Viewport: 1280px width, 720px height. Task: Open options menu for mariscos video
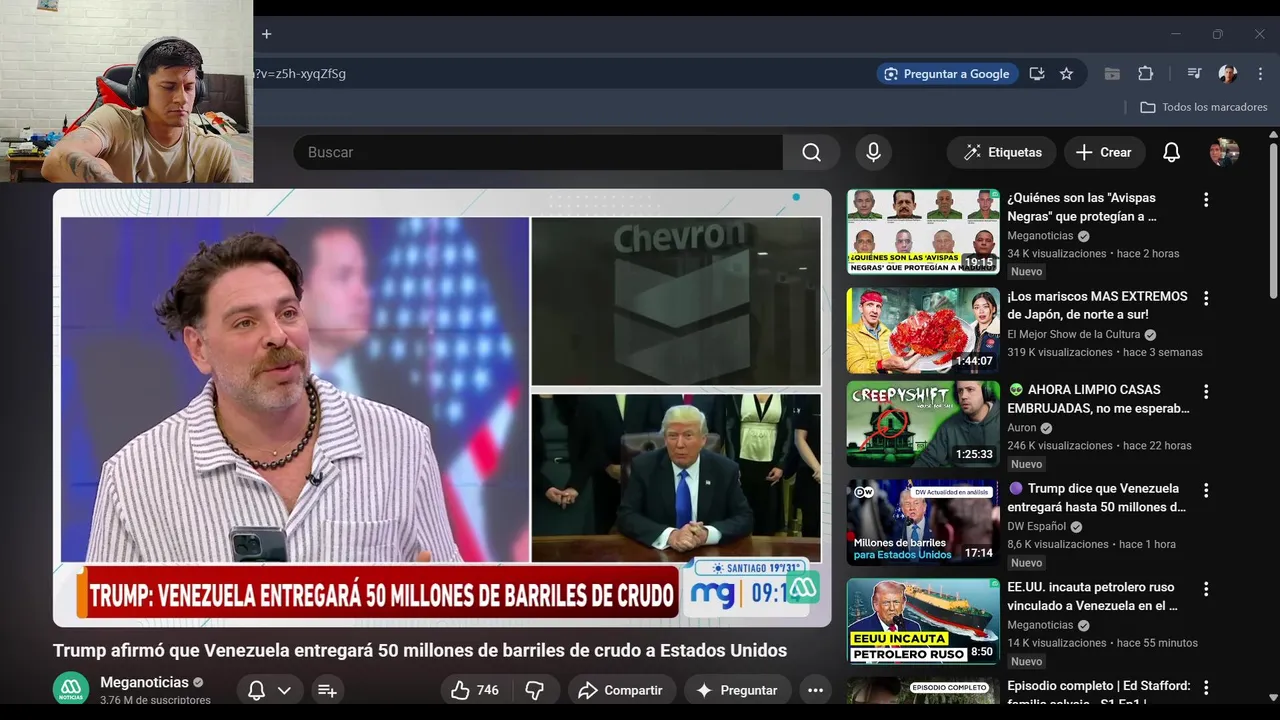[1205, 298]
